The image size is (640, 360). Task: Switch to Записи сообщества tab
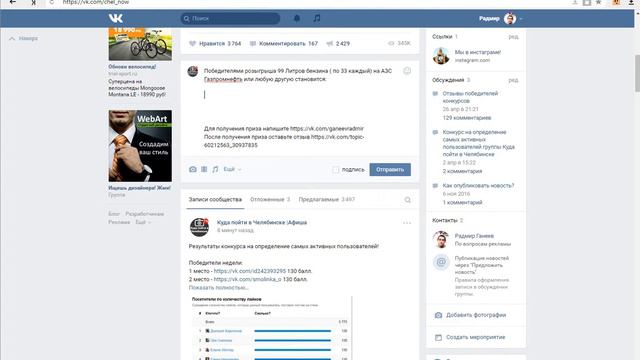click(x=215, y=200)
